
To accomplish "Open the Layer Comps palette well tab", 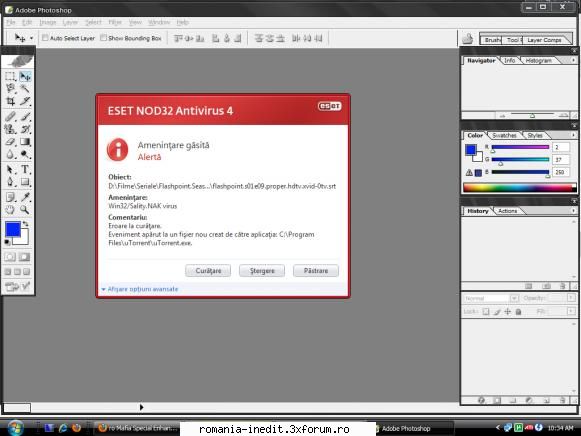I will pos(544,40).
